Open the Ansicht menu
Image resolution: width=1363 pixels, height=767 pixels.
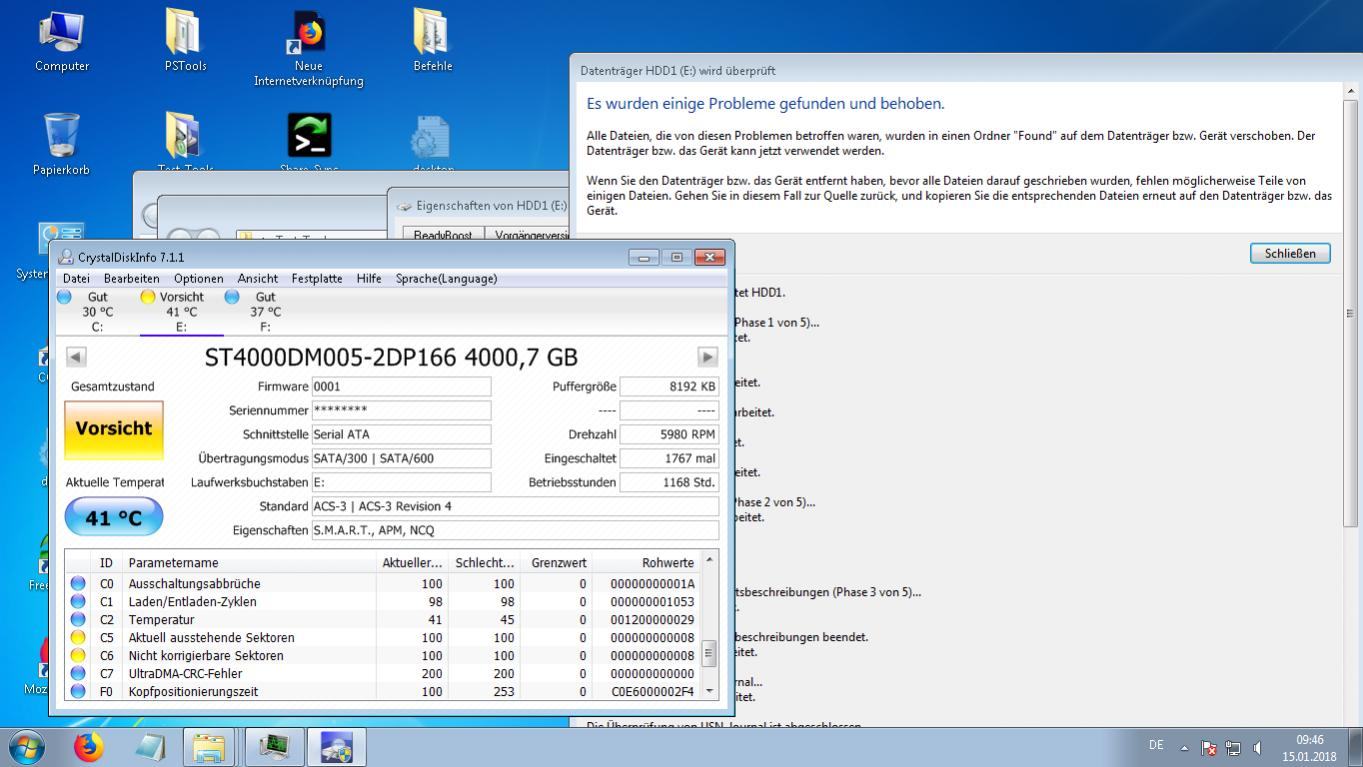pos(258,279)
